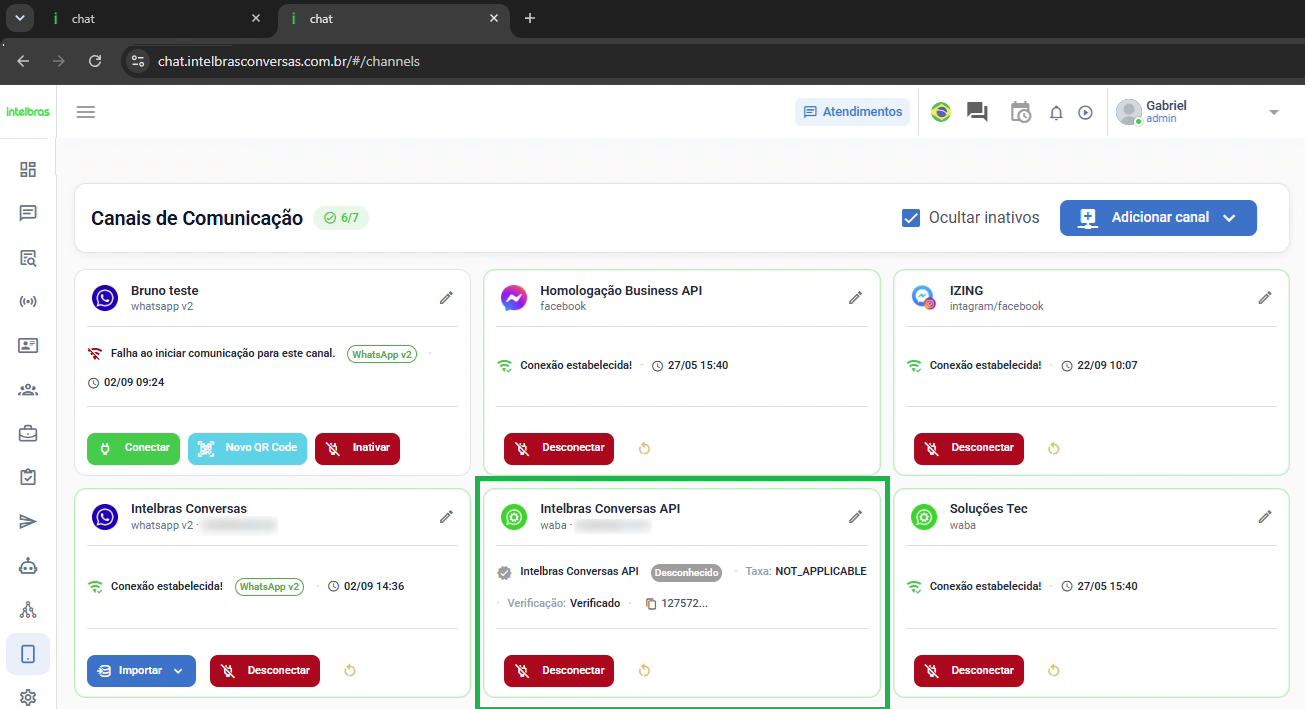The height and width of the screenshot is (709, 1308).
Task: Edit the Bruno teste channel
Action: [446, 298]
